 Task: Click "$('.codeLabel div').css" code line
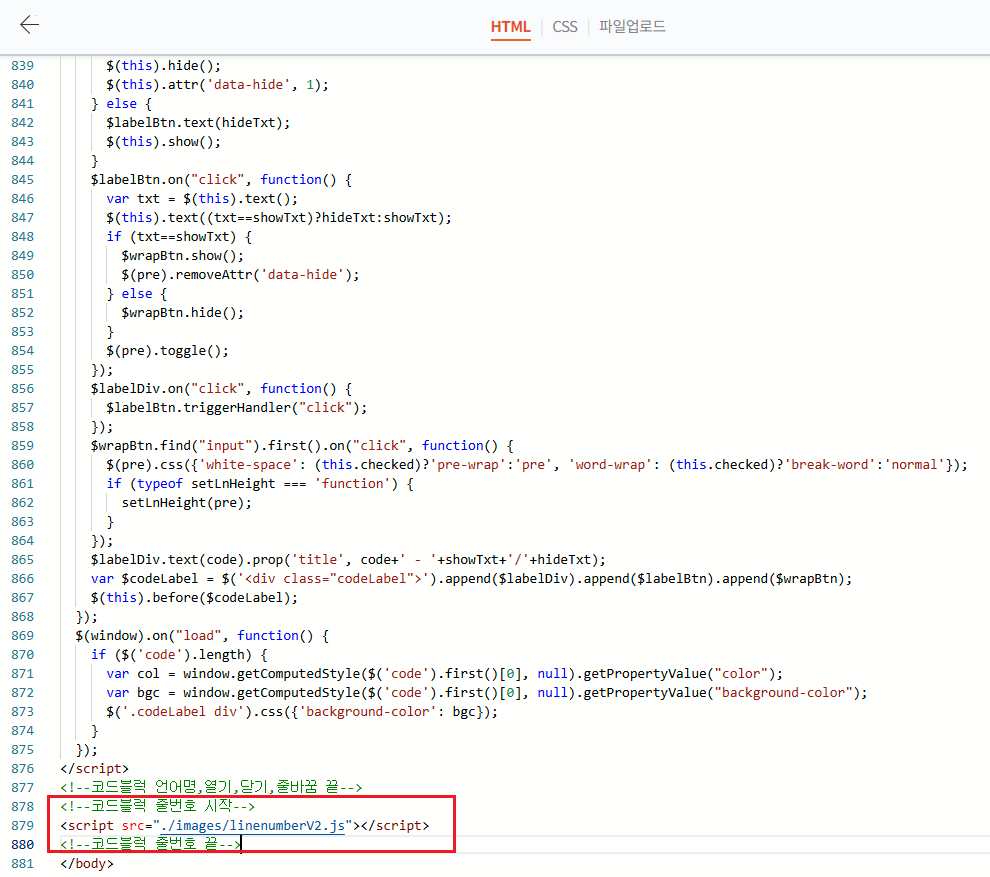click(x=302, y=712)
